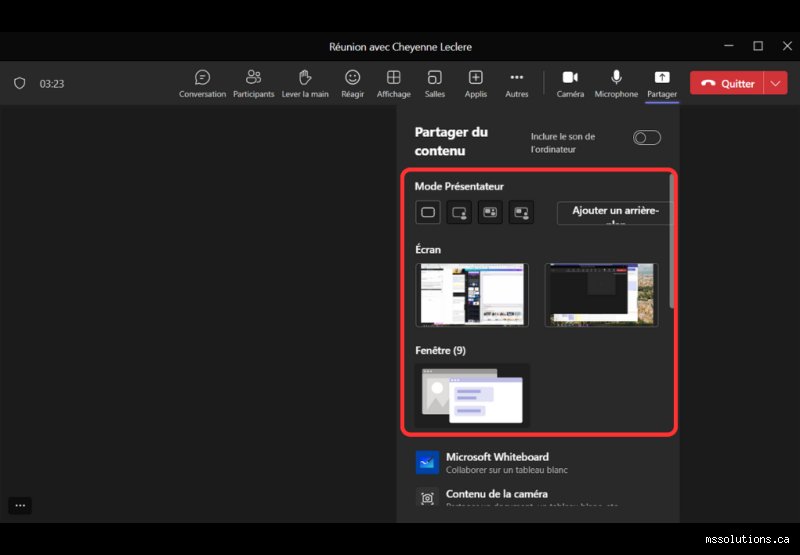Open the Réagir reactions menu
This screenshot has height=555, width=800.
353,84
